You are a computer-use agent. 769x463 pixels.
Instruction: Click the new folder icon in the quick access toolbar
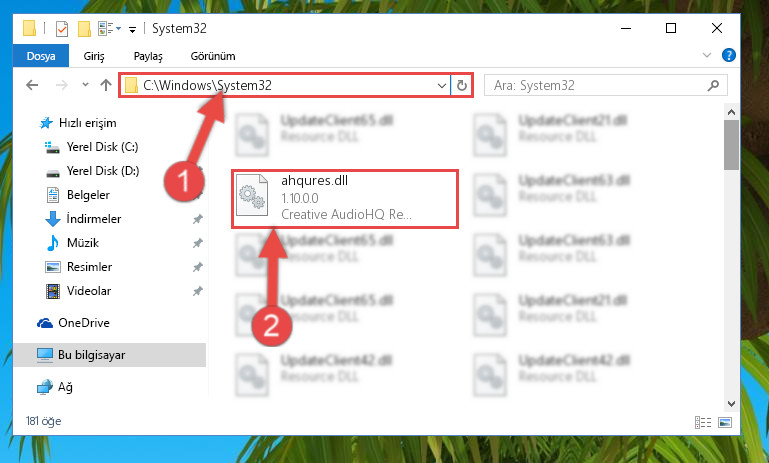(84, 29)
